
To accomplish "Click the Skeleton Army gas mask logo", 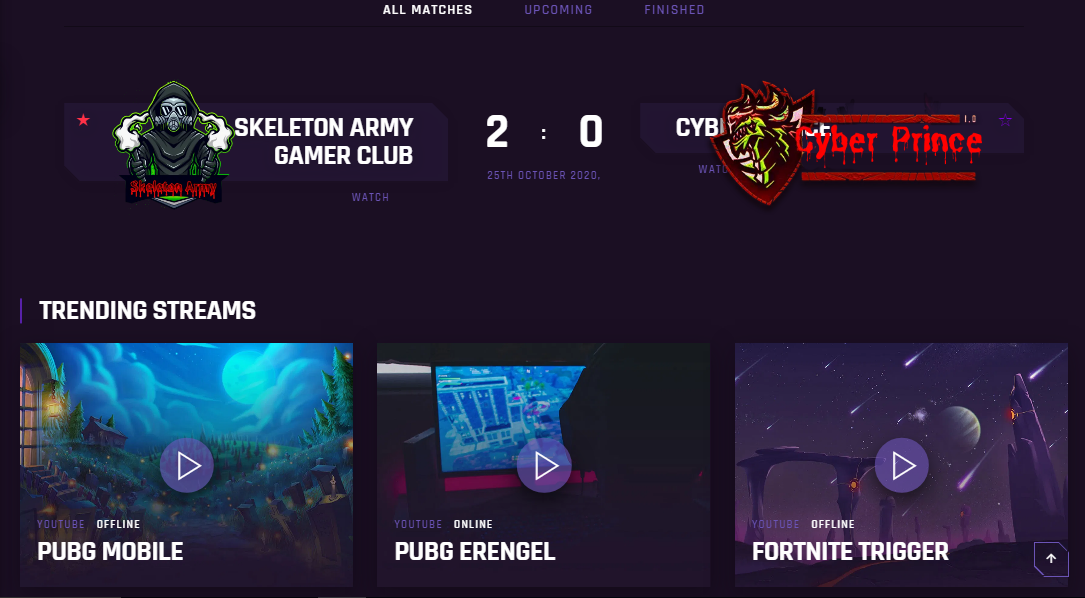I will 174,144.
